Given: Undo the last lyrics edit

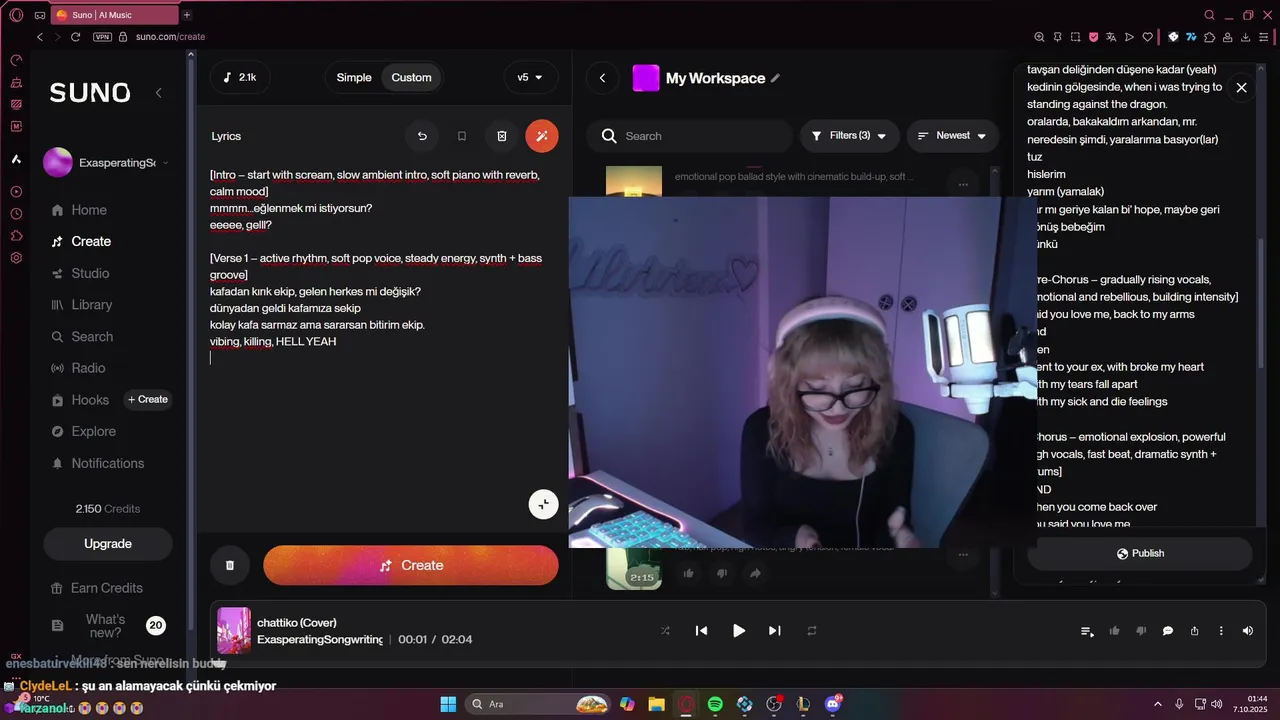Looking at the screenshot, I should coord(422,136).
